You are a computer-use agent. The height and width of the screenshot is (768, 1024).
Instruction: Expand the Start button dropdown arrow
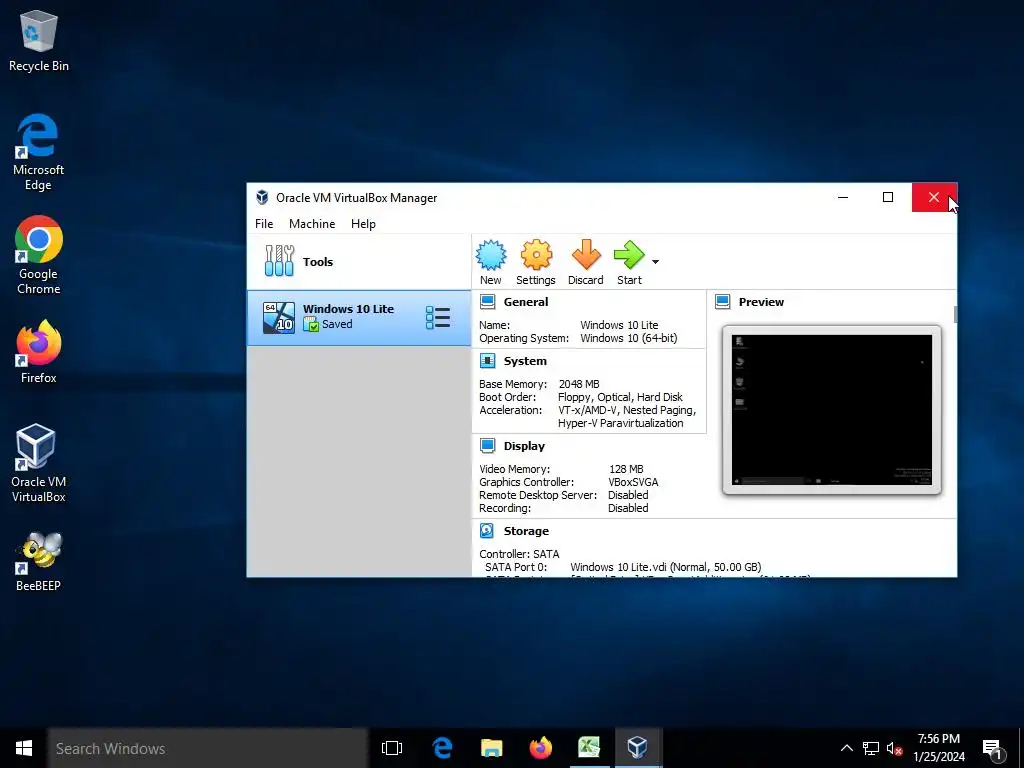pos(655,262)
